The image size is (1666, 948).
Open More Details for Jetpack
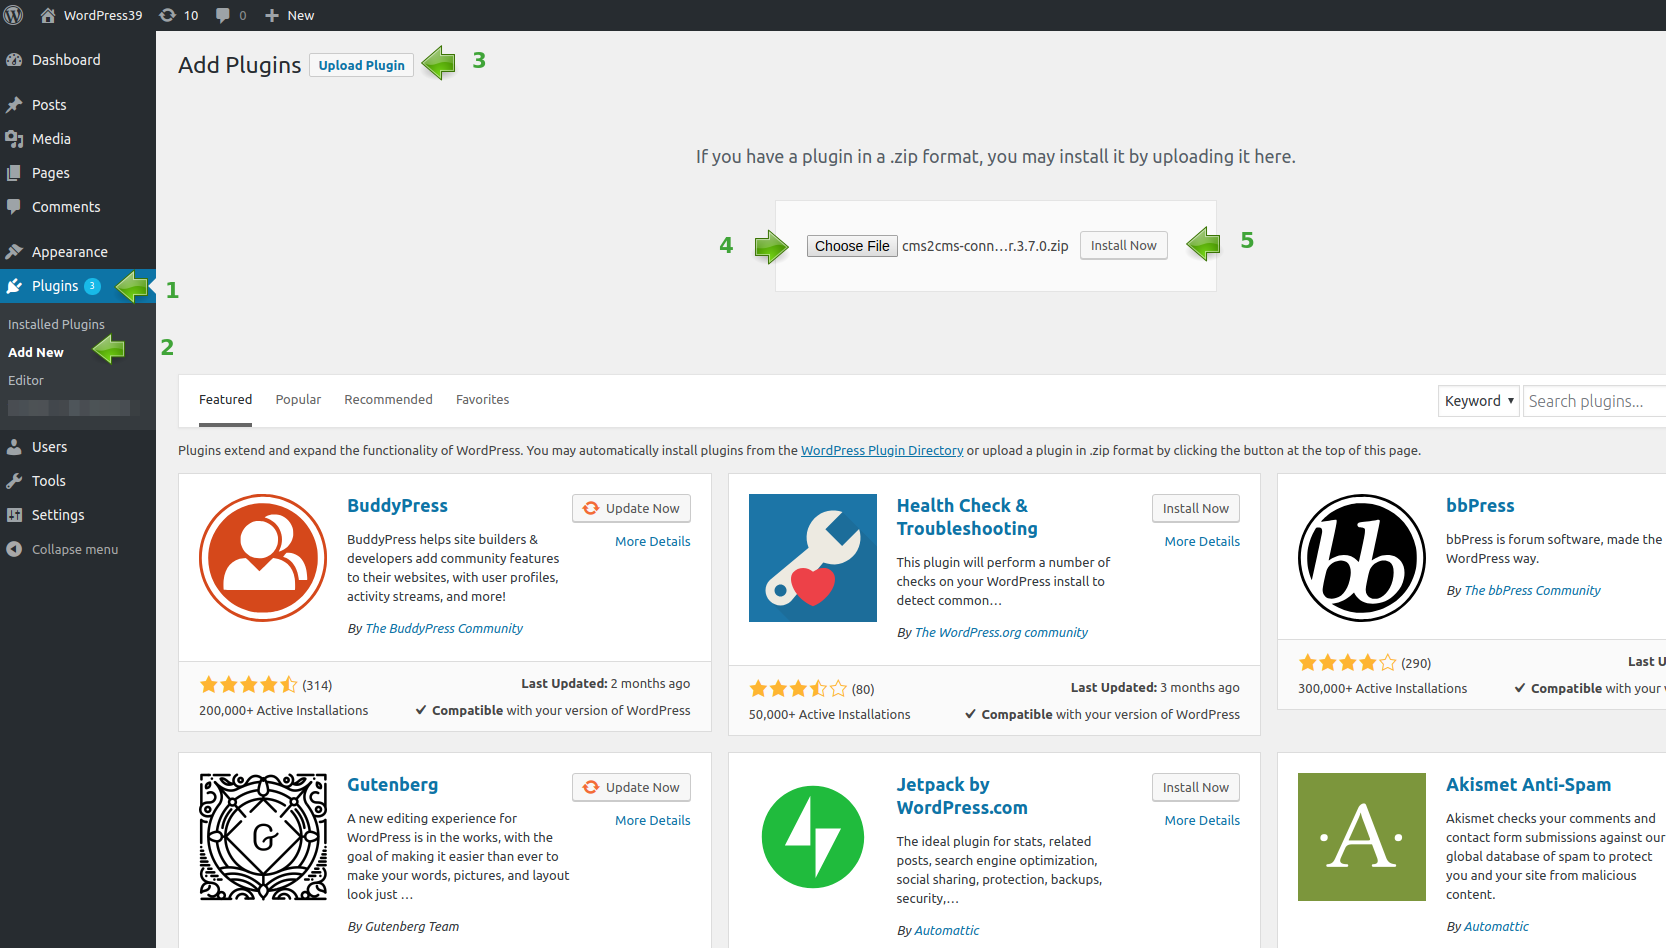pyautogui.click(x=1202, y=820)
